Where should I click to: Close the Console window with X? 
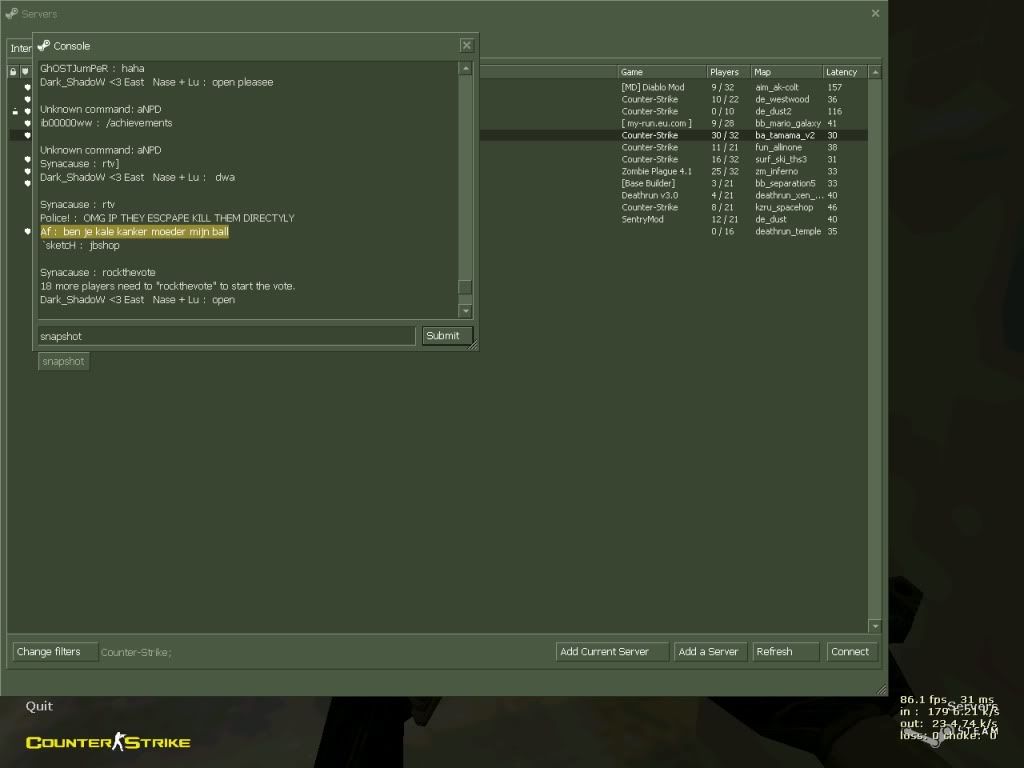click(466, 46)
